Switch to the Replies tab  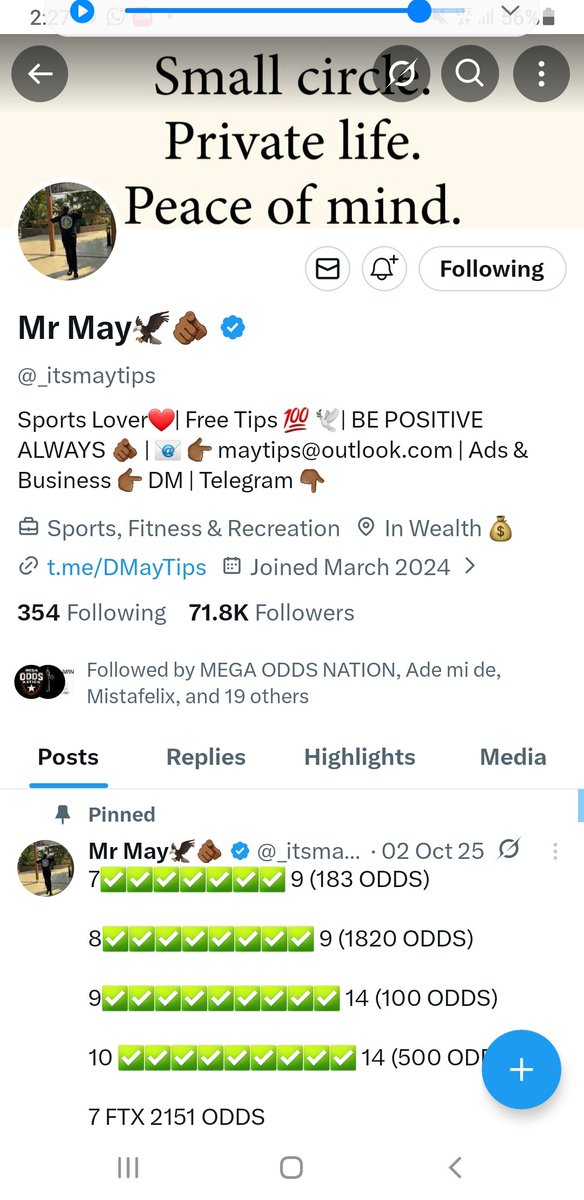206,757
